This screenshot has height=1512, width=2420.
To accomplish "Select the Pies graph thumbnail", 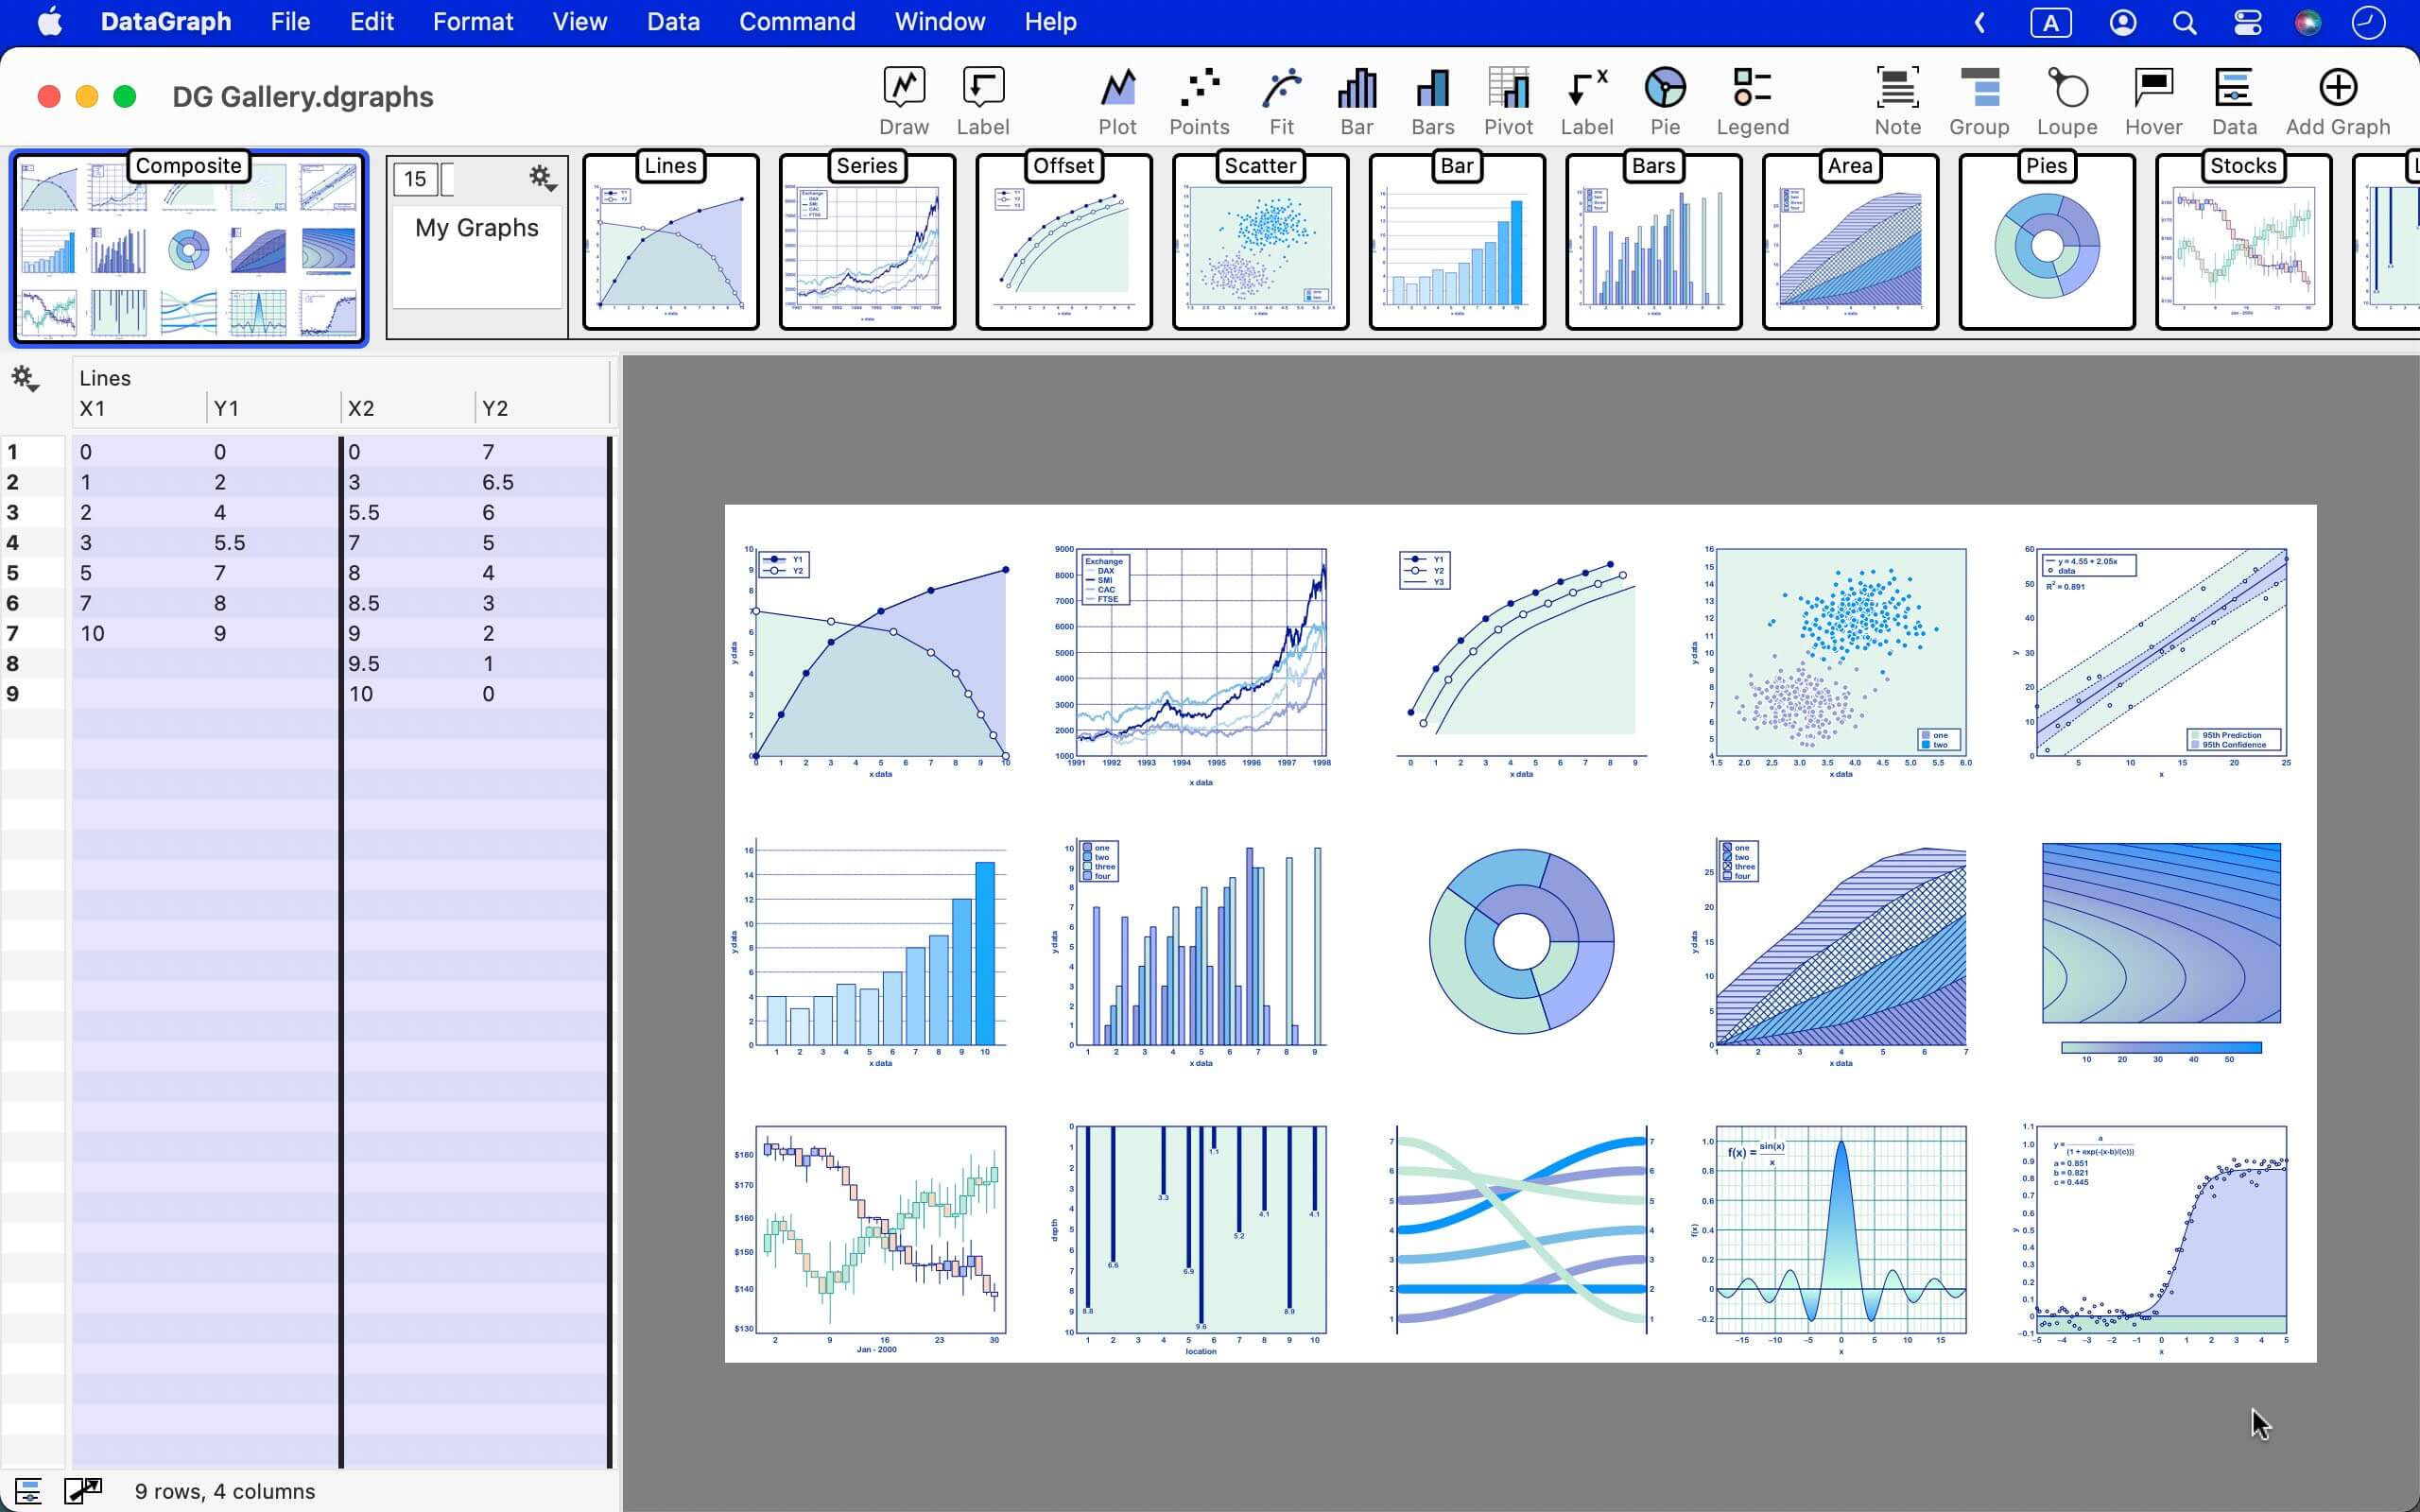I will (x=2047, y=242).
